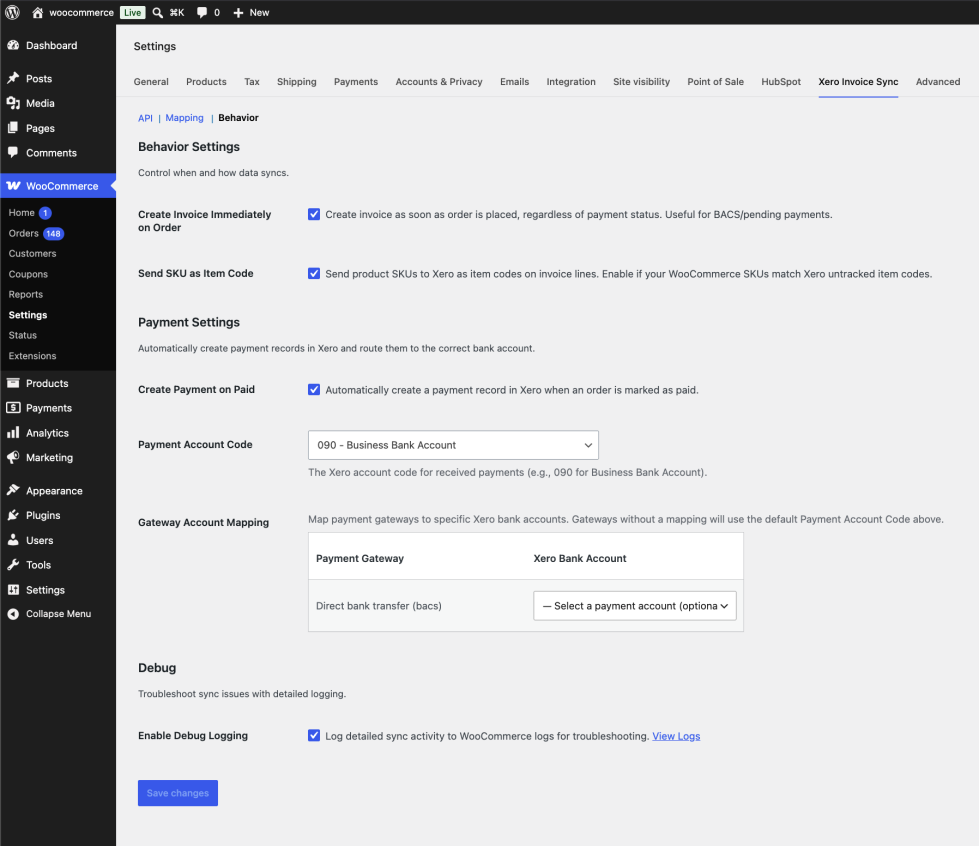Click the ⌘K search shortcut label
Image resolution: width=979 pixels, height=846 pixels.
(x=177, y=12)
